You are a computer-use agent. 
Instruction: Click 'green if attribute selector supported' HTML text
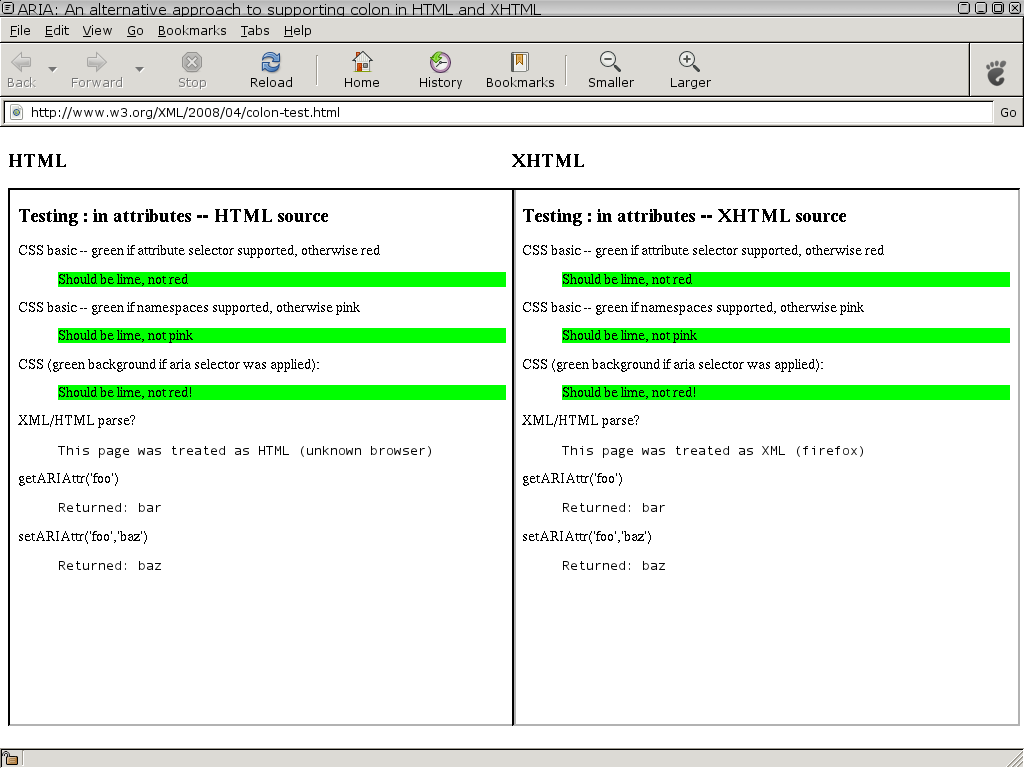[193, 251]
